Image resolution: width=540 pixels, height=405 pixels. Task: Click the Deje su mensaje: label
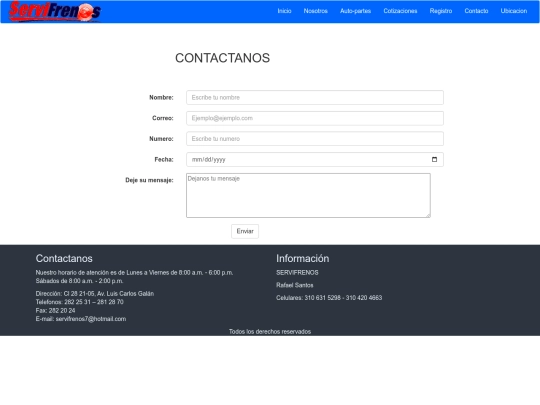click(x=149, y=180)
